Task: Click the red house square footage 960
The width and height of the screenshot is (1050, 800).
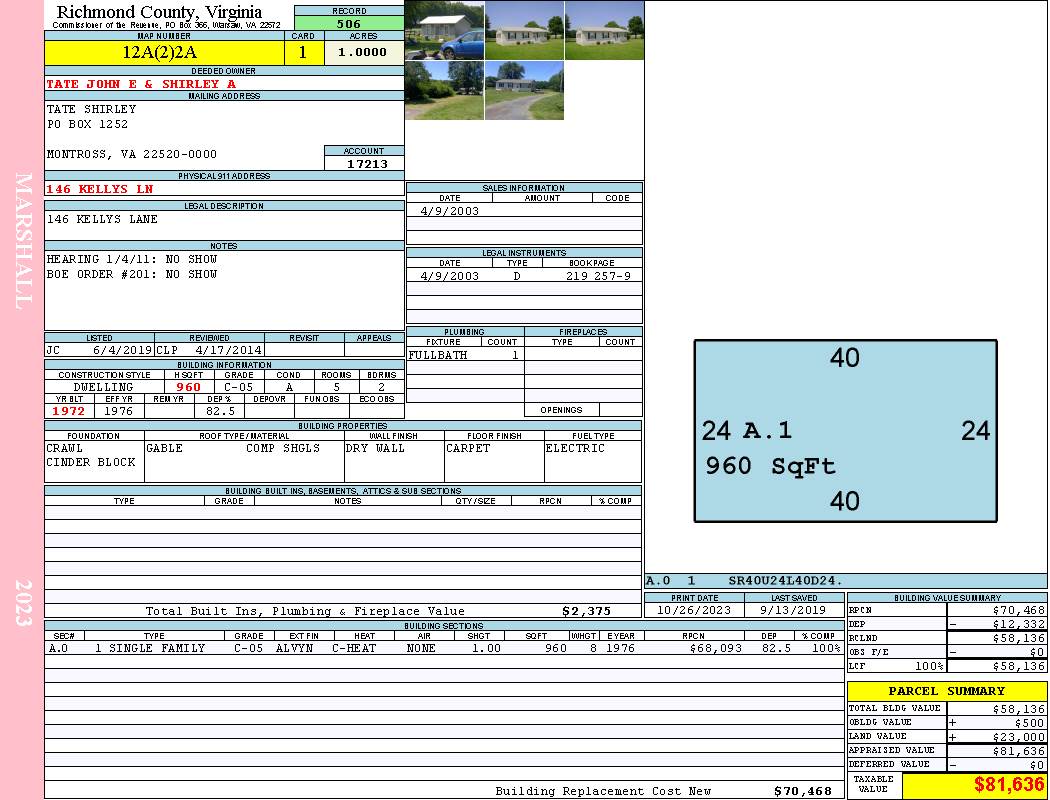Action: point(188,387)
